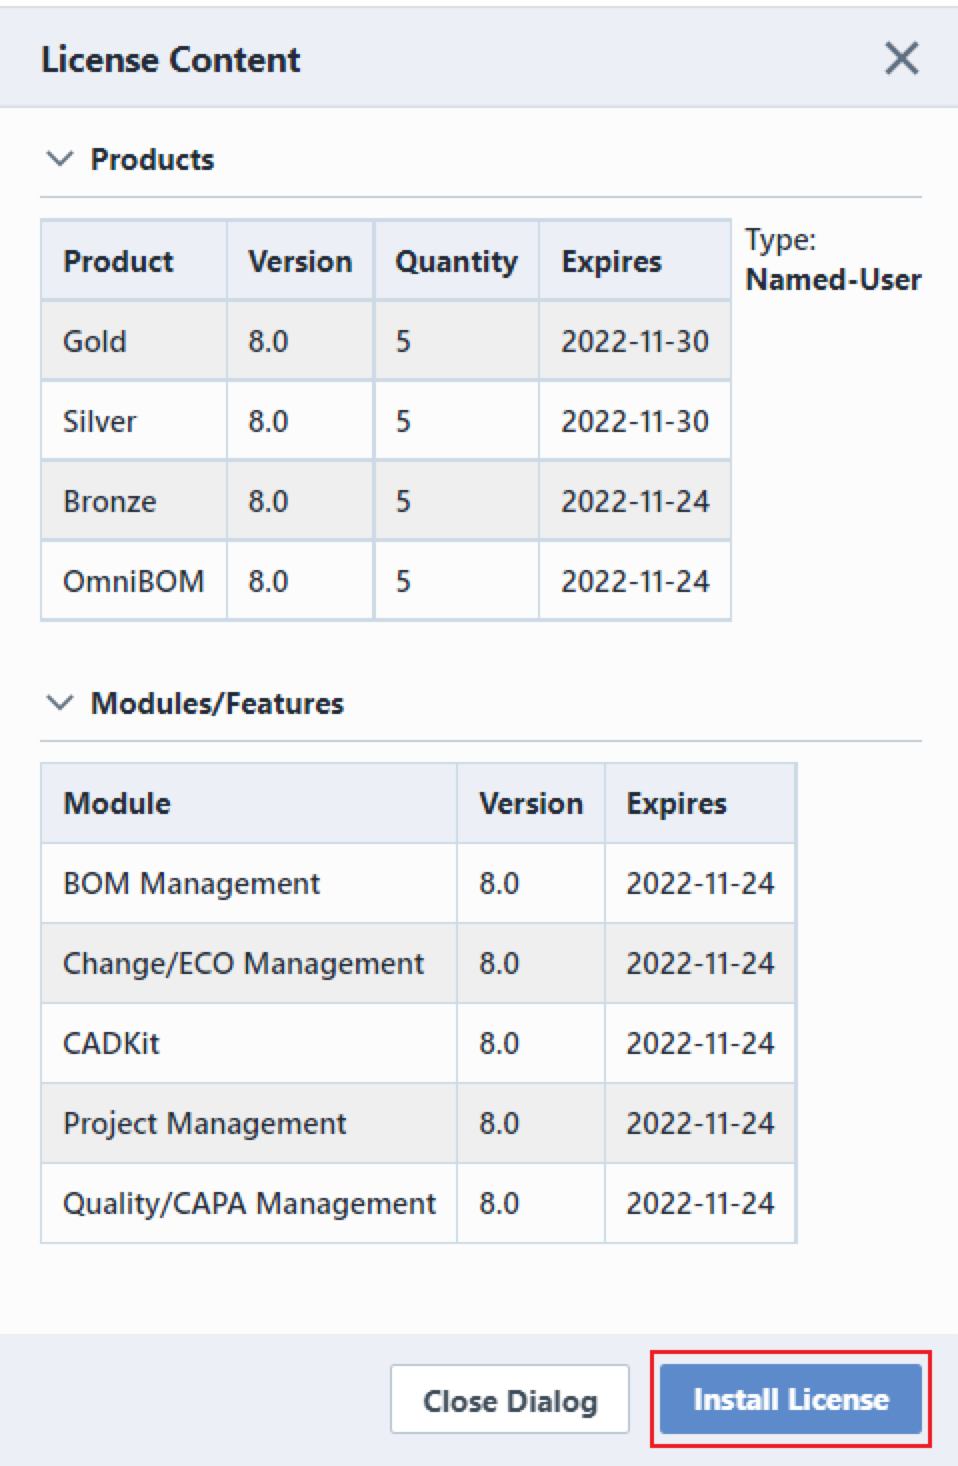Click the Install License button
This screenshot has height=1466, width=958.
coord(790,1399)
